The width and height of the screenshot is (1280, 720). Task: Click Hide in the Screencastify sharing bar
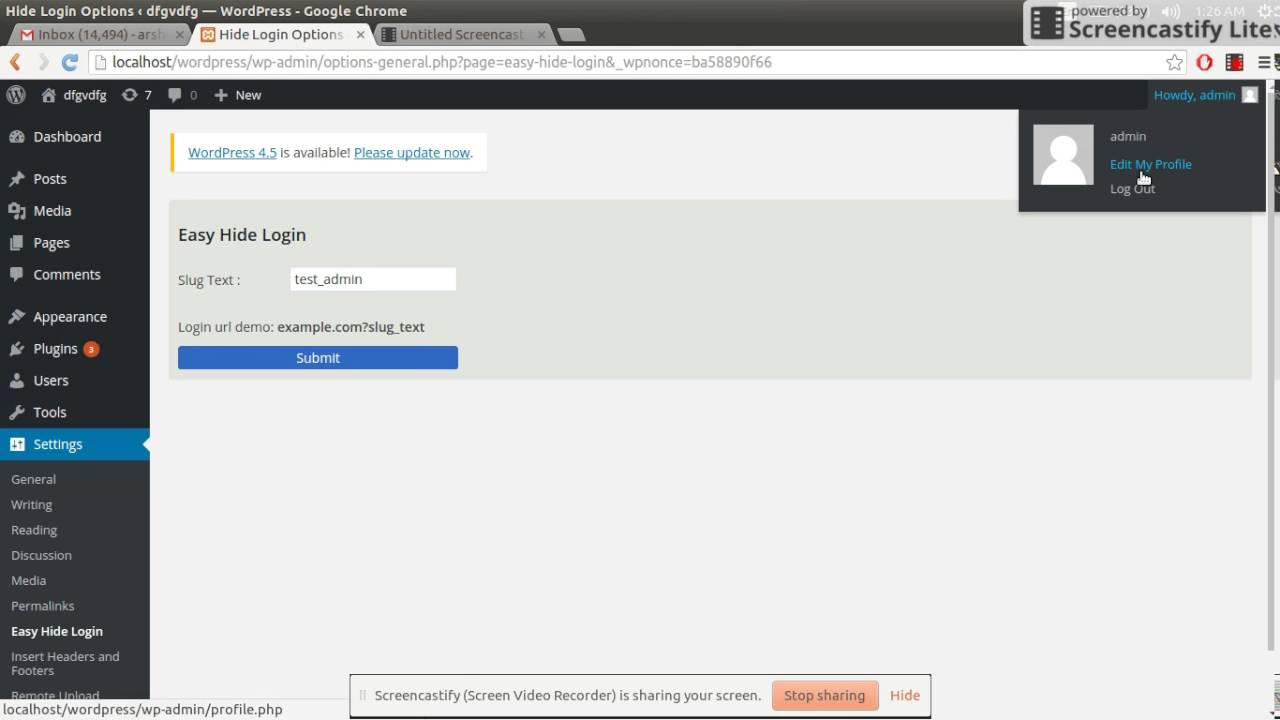(x=905, y=695)
